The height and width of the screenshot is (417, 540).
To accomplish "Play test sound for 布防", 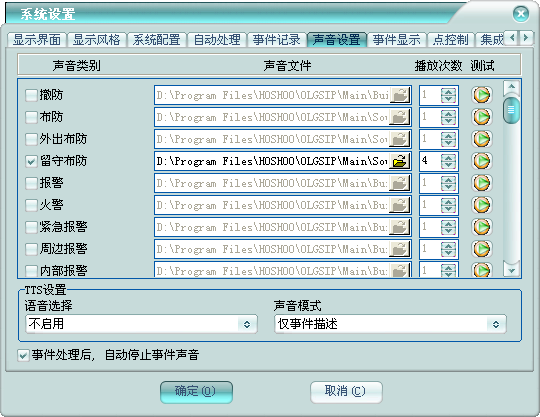I will 481,117.
